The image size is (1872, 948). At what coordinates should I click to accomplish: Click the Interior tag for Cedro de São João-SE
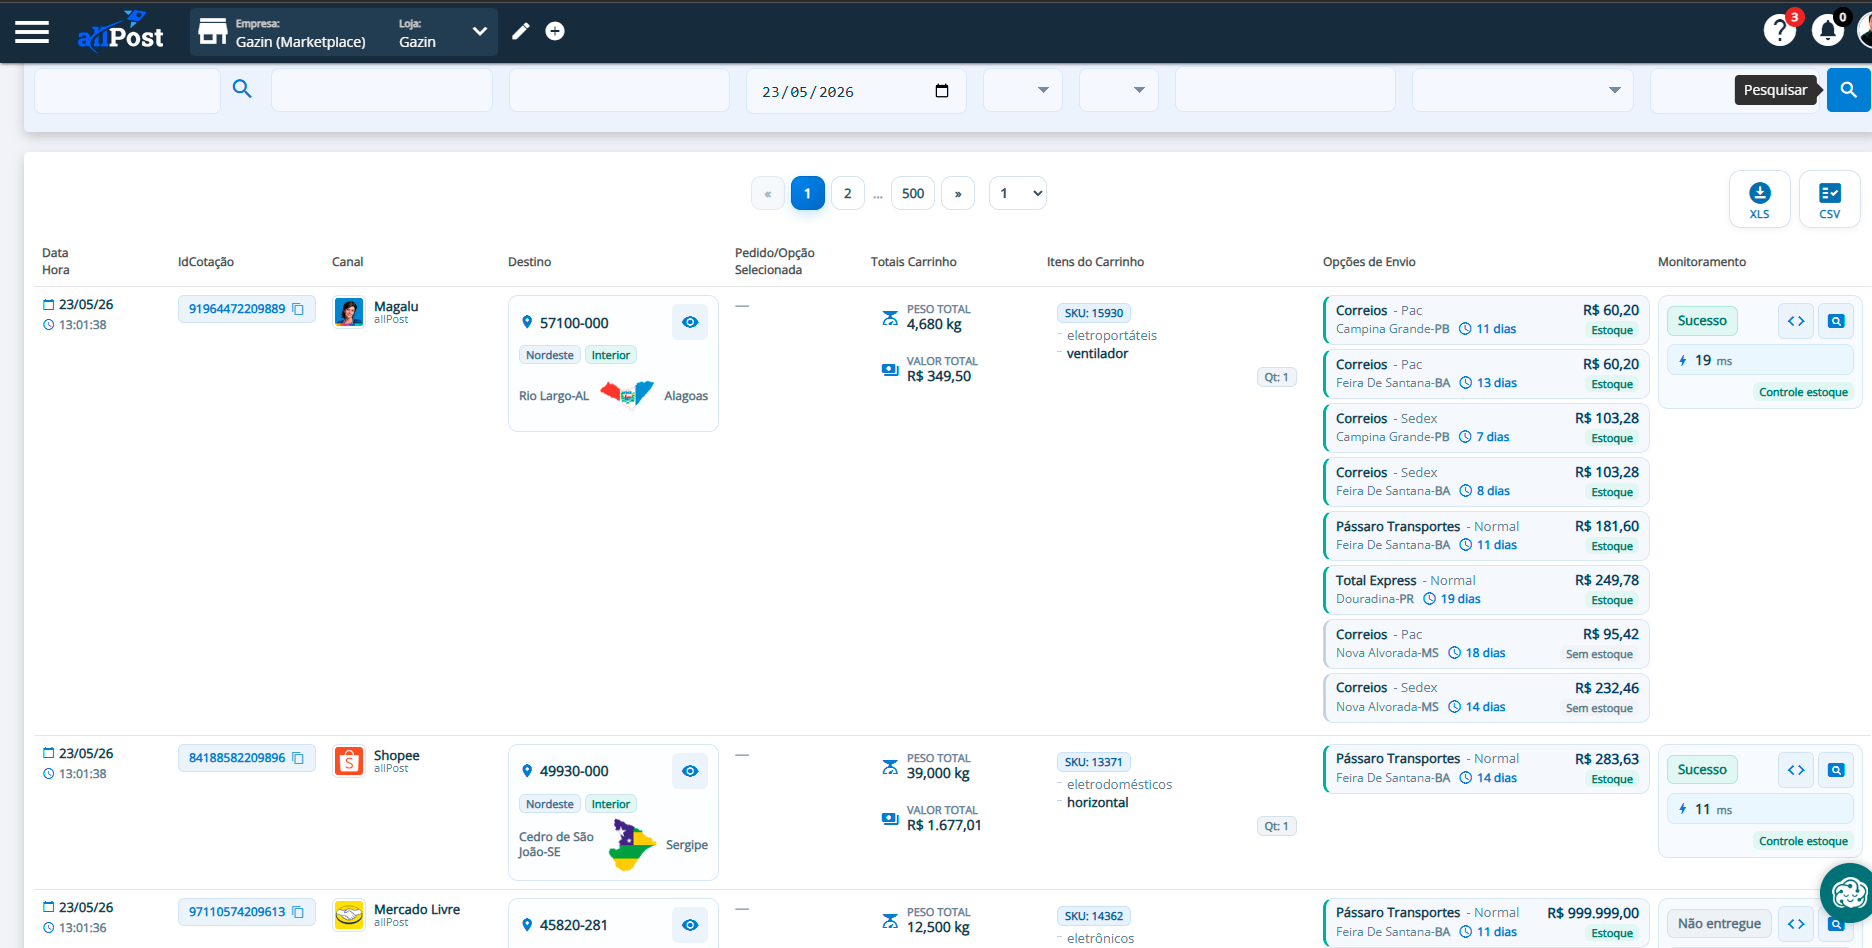(611, 804)
